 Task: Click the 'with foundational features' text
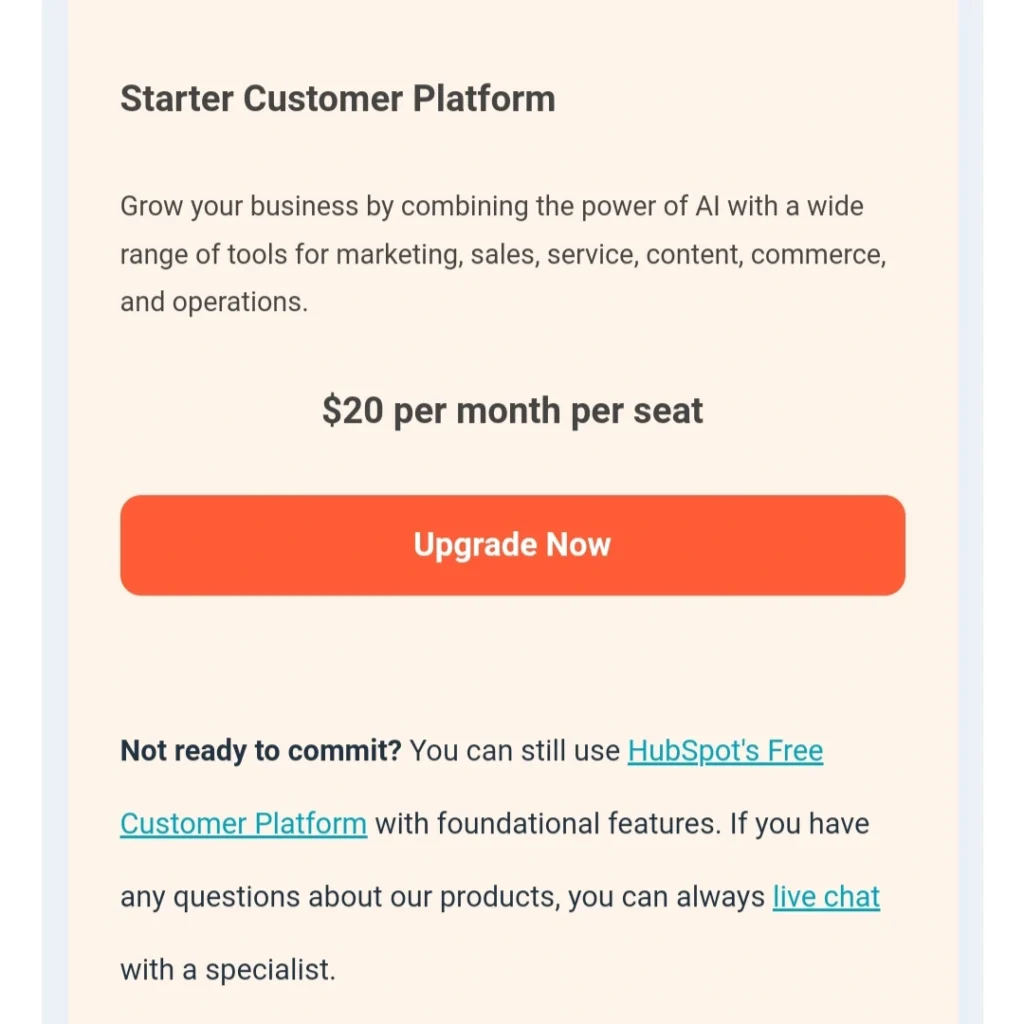coord(548,824)
